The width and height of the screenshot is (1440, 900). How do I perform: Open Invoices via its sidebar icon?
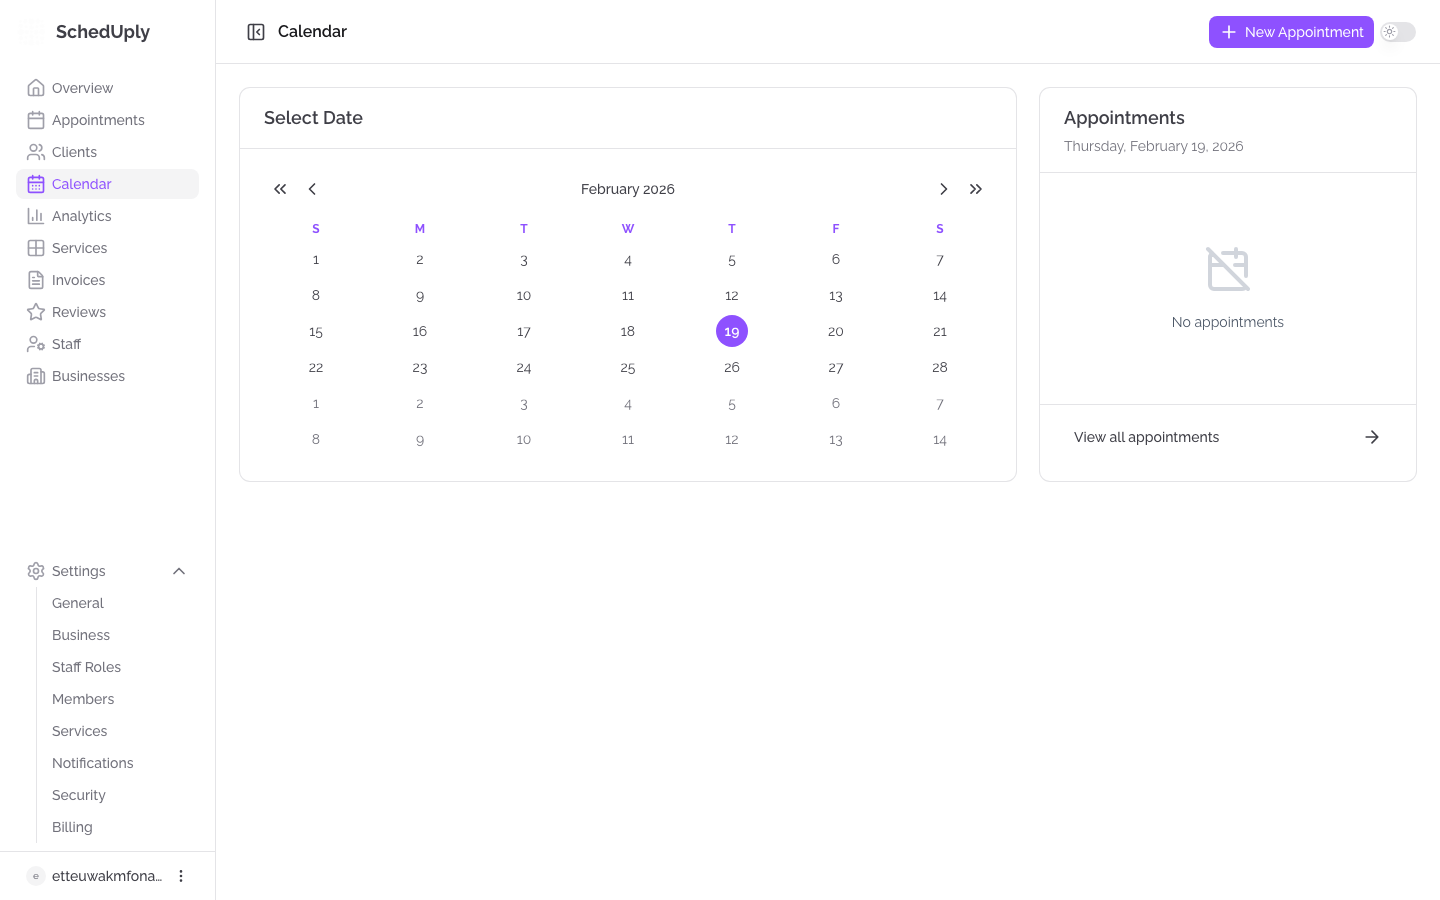tap(36, 280)
